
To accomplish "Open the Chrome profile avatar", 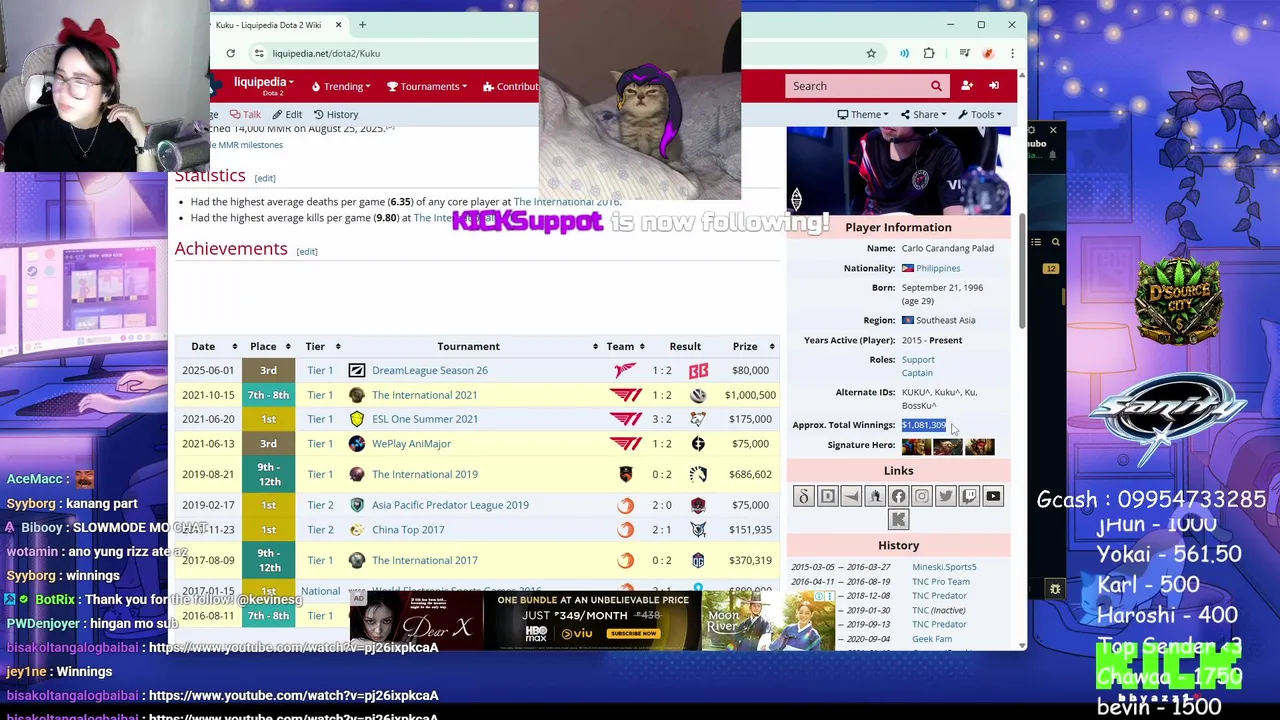I will (x=988, y=53).
